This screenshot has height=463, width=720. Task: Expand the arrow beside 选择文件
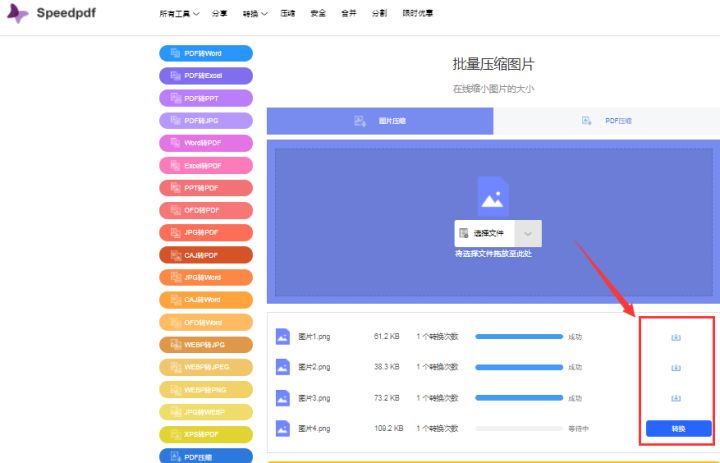528,233
